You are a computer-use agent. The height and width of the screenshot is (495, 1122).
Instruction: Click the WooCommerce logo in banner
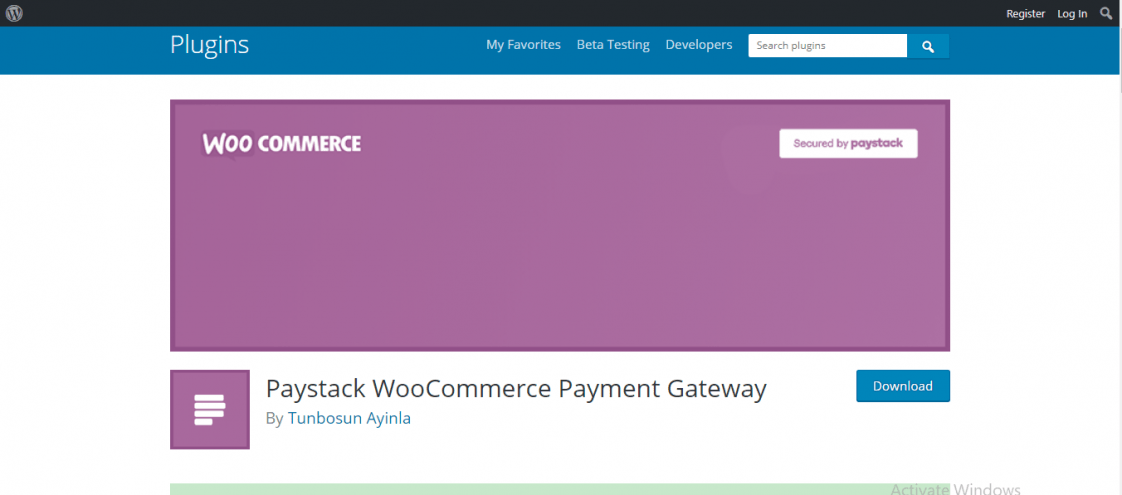coord(281,144)
